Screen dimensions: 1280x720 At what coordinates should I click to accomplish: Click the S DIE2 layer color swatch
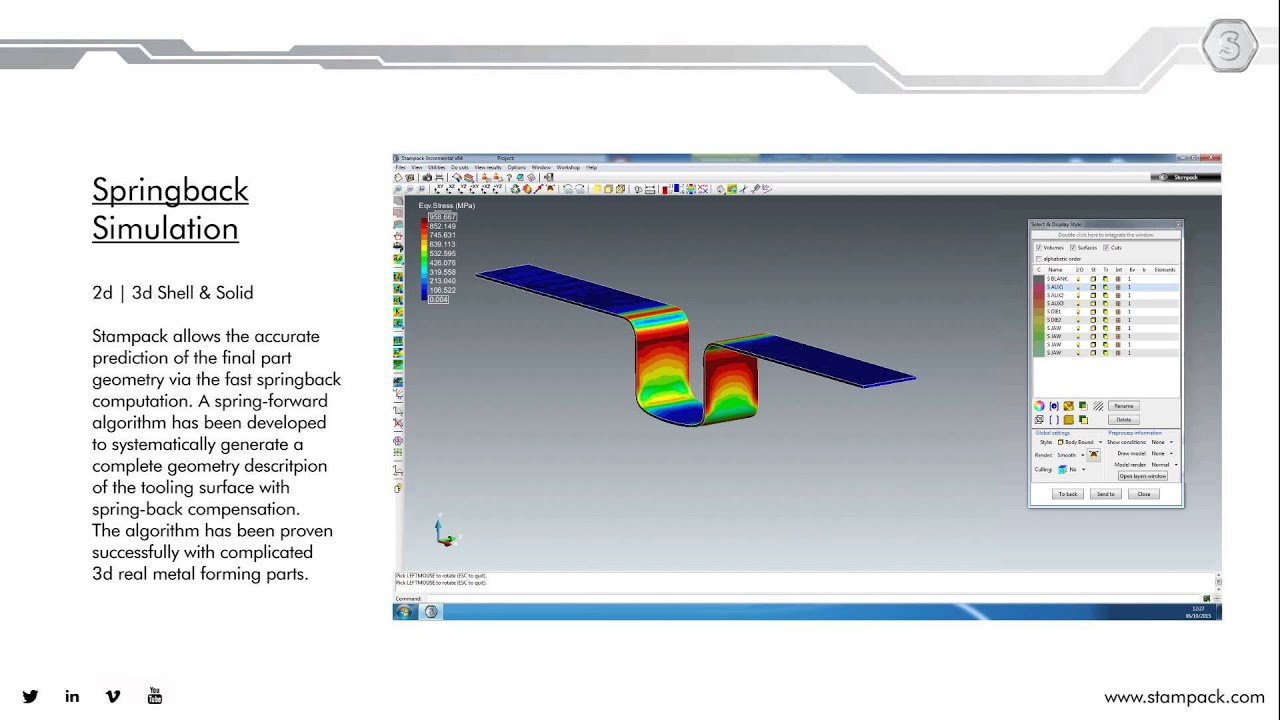point(1039,320)
